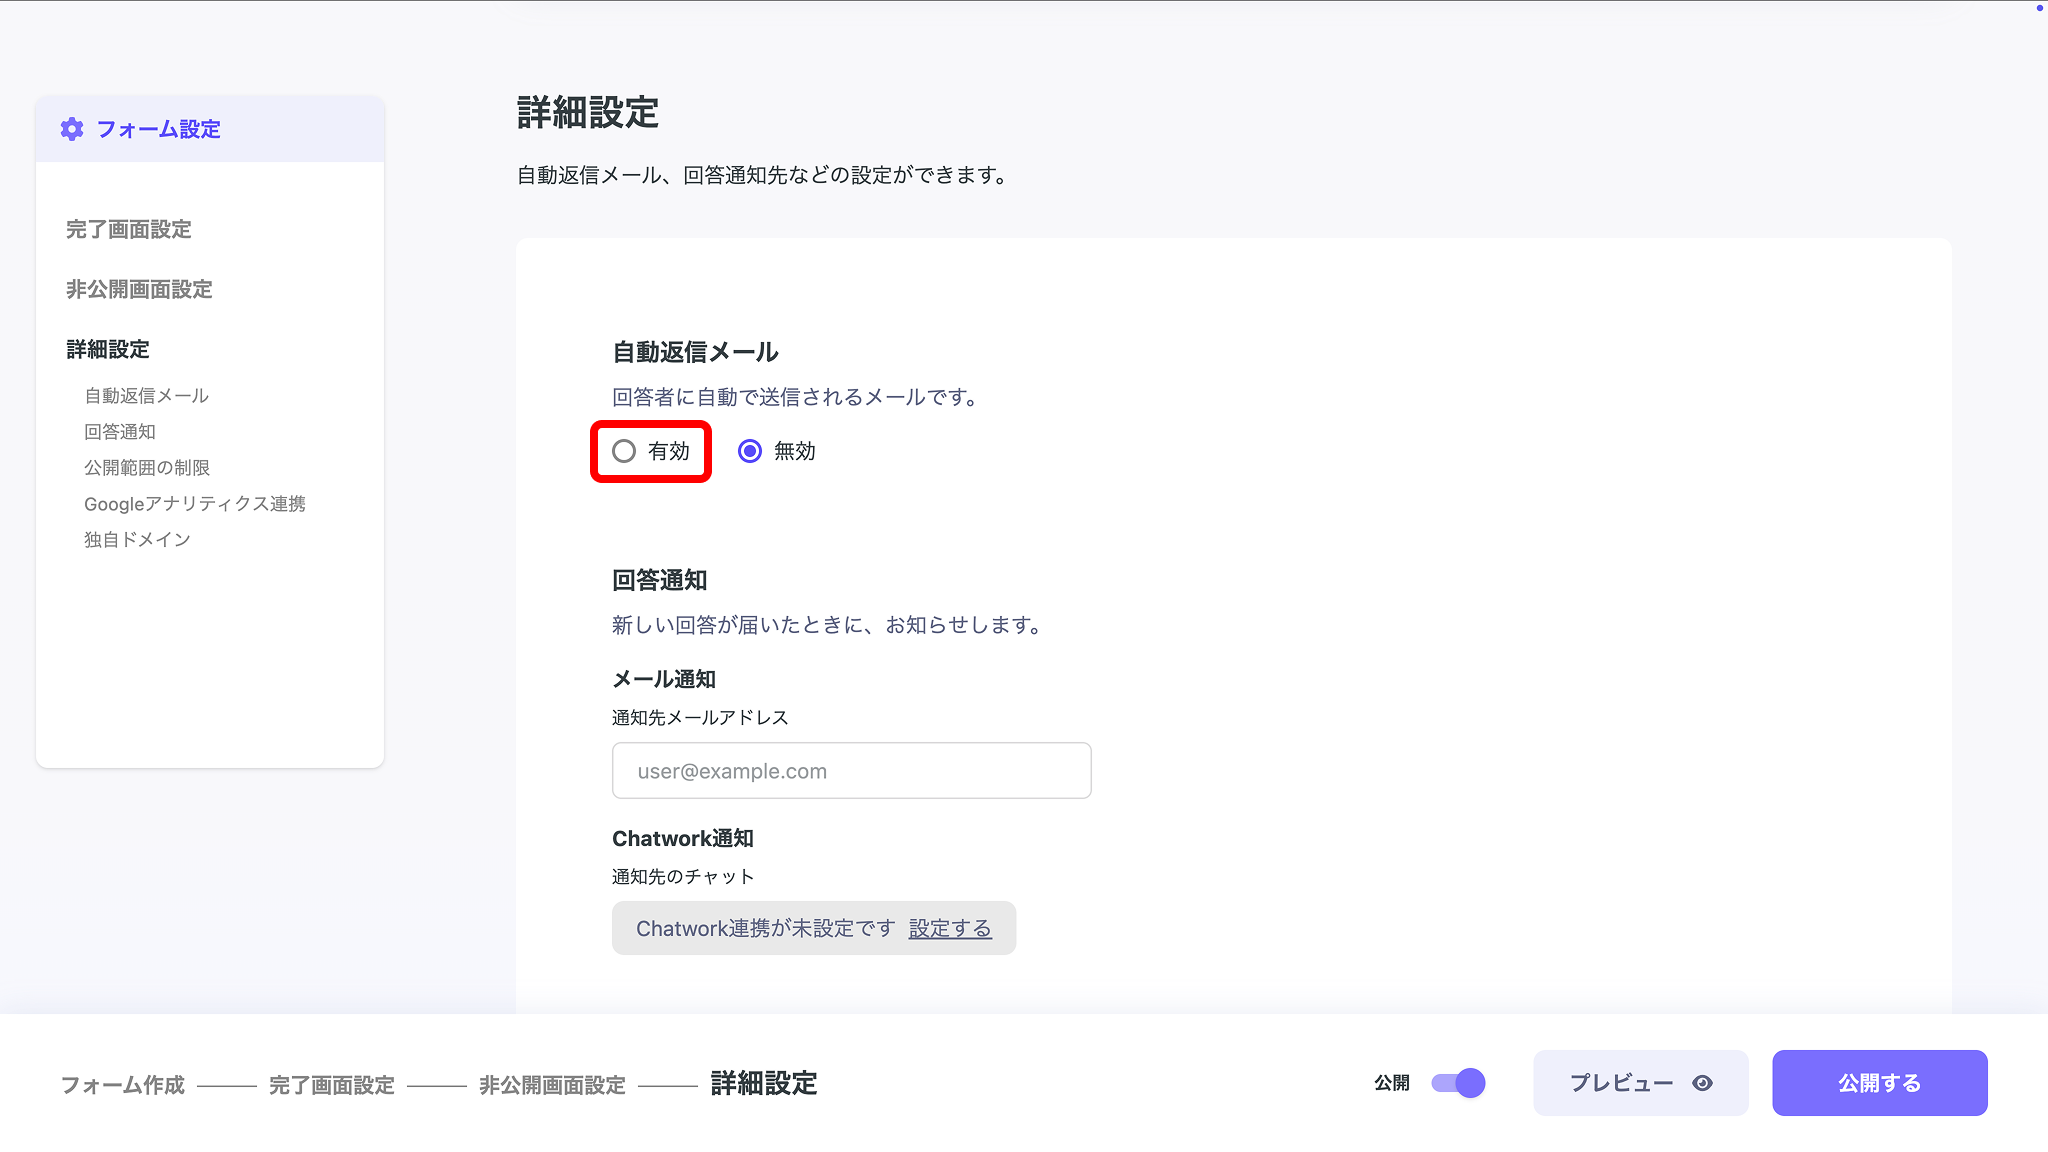Enable the 有効 radio button for 自動返信メール
This screenshot has height=1152, width=2048.
coord(623,451)
